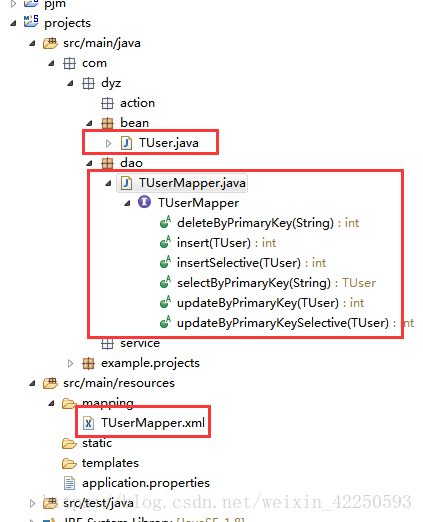Click the service package icon
The width and height of the screenshot is (423, 522).
(x=107, y=344)
